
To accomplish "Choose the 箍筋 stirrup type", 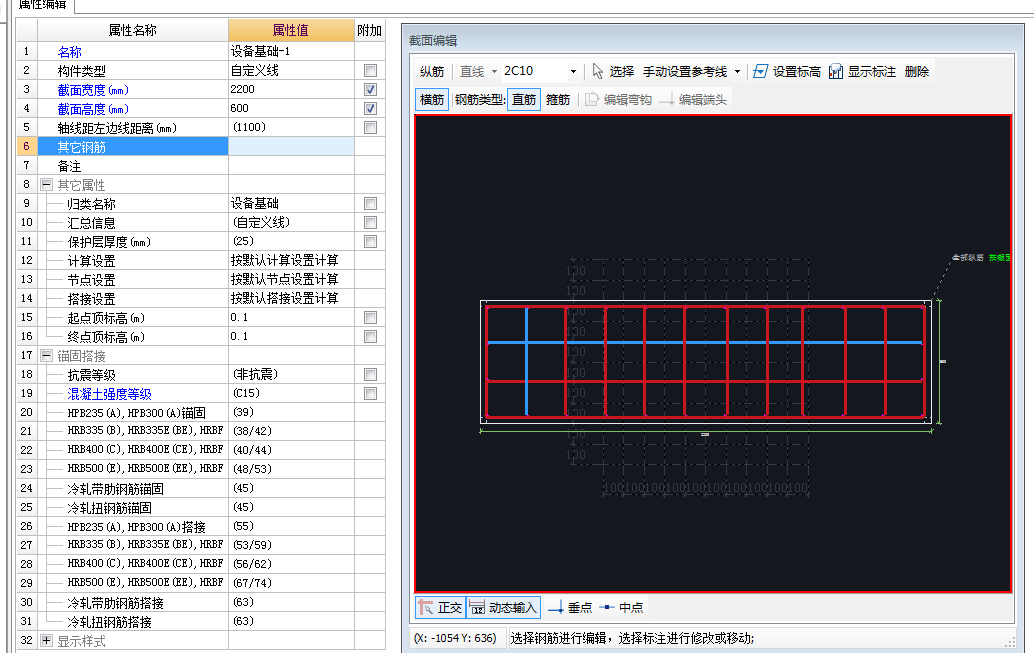I will click(558, 100).
